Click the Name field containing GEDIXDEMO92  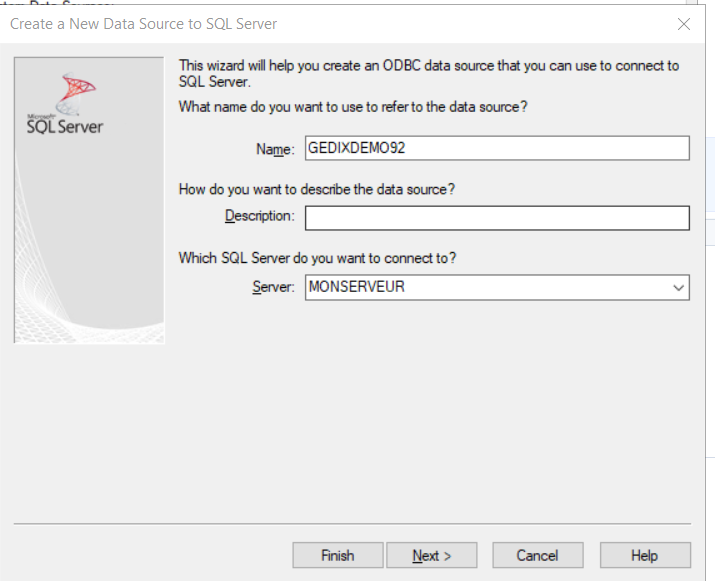(x=497, y=148)
